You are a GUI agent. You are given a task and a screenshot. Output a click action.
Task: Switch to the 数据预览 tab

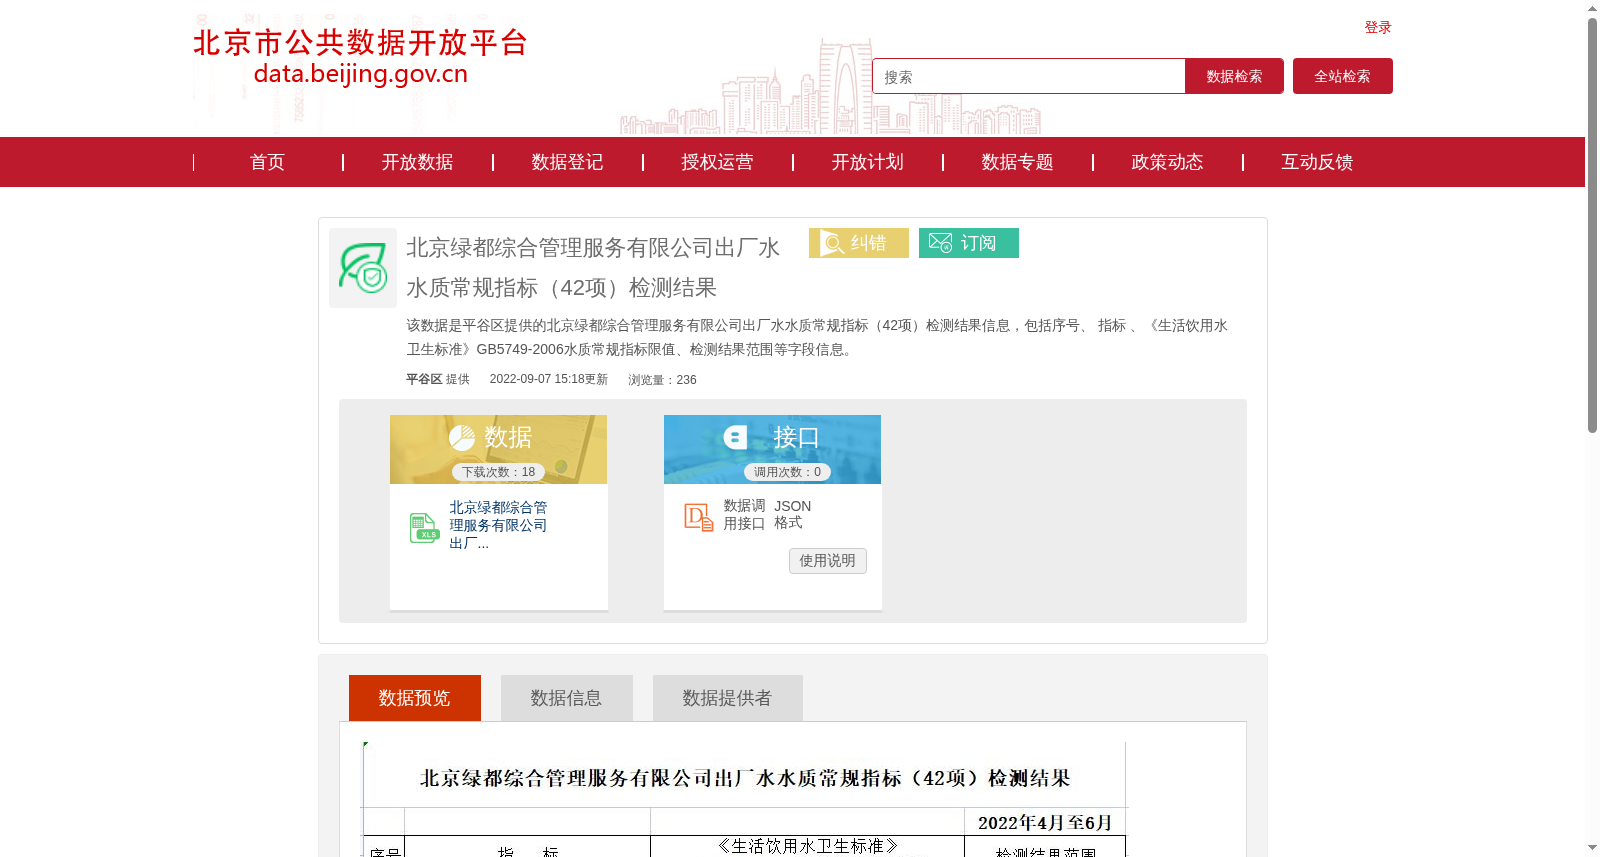[415, 698]
